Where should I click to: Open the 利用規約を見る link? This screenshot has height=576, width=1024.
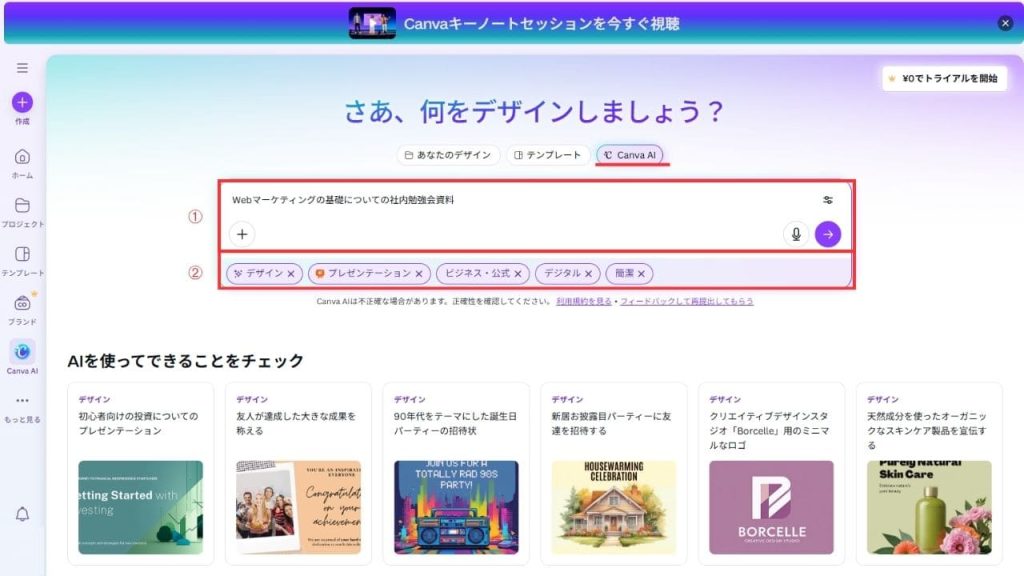tap(585, 301)
